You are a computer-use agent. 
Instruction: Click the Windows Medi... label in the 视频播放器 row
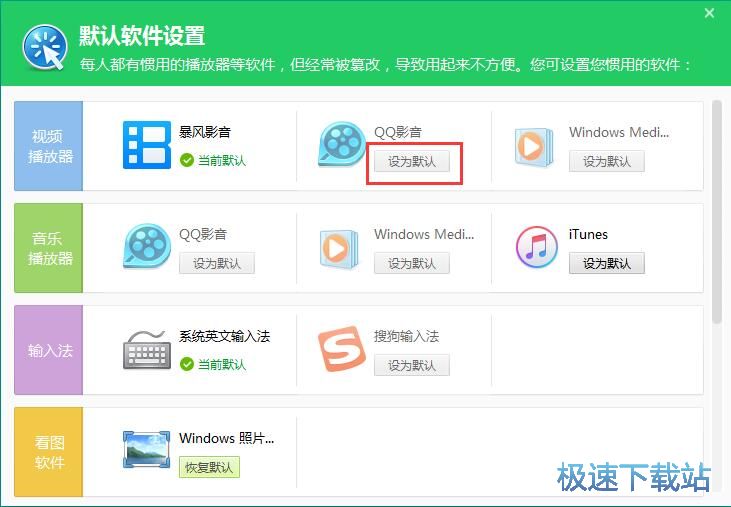point(619,132)
